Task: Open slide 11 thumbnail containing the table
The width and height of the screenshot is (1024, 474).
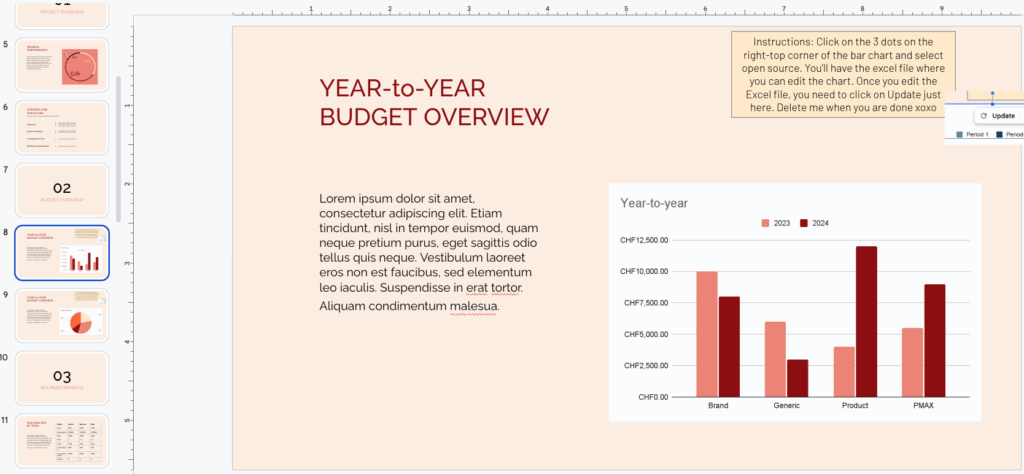Action: [x=62, y=441]
